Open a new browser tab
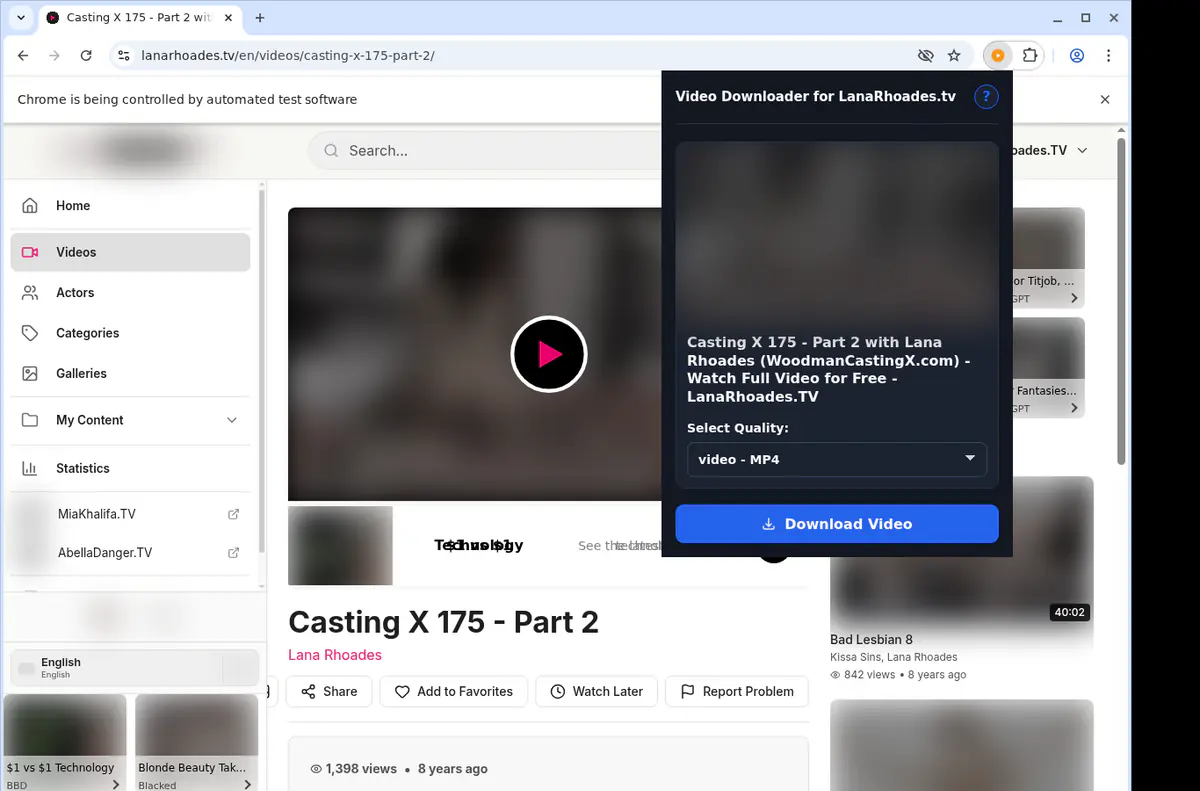The image size is (1200, 791). (x=260, y=18)
